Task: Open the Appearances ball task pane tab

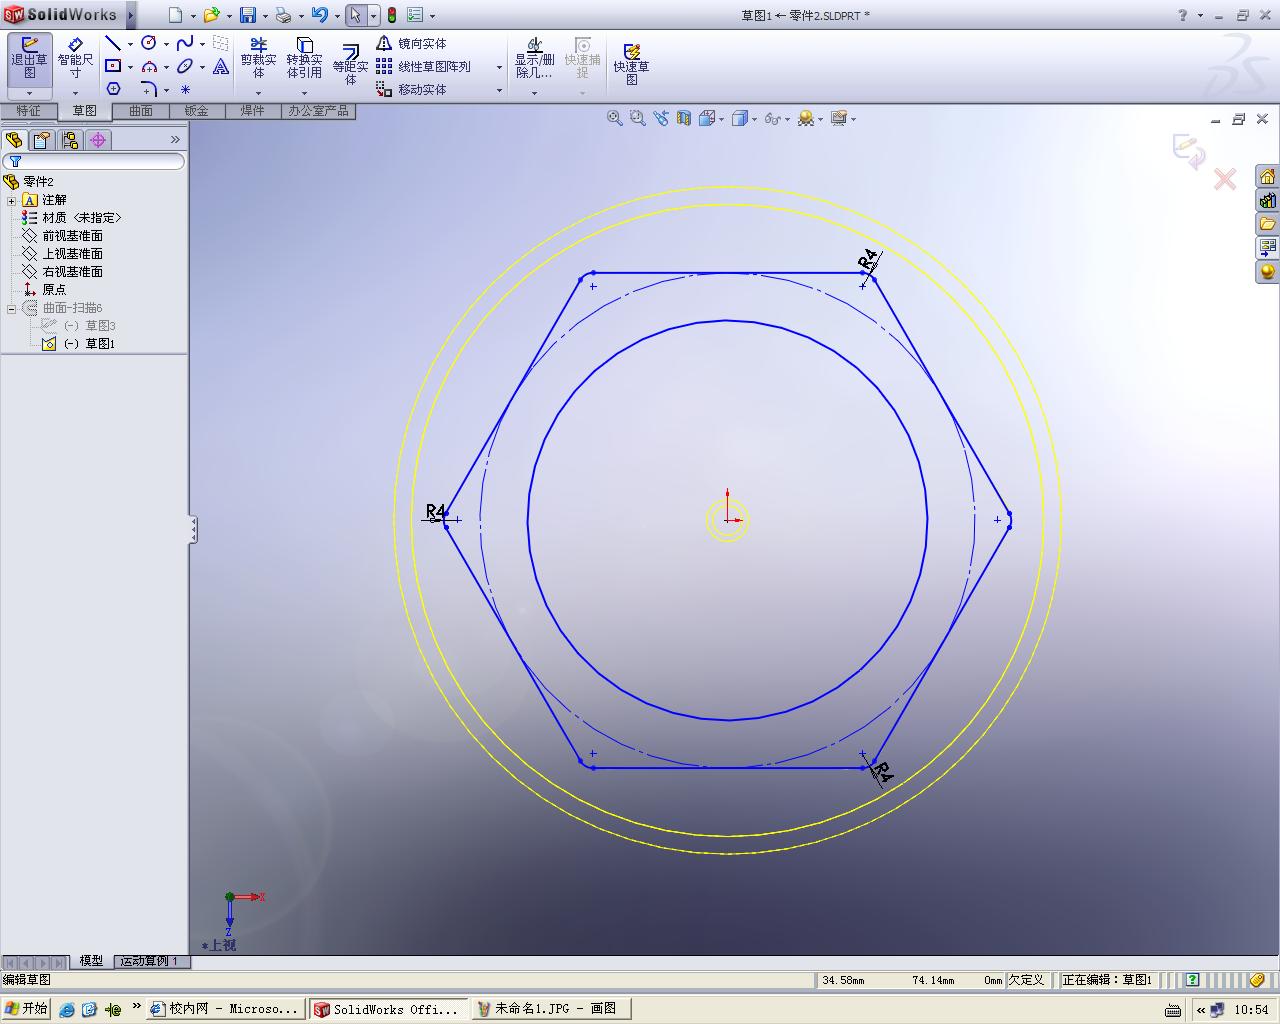Action: [1267, 272]
